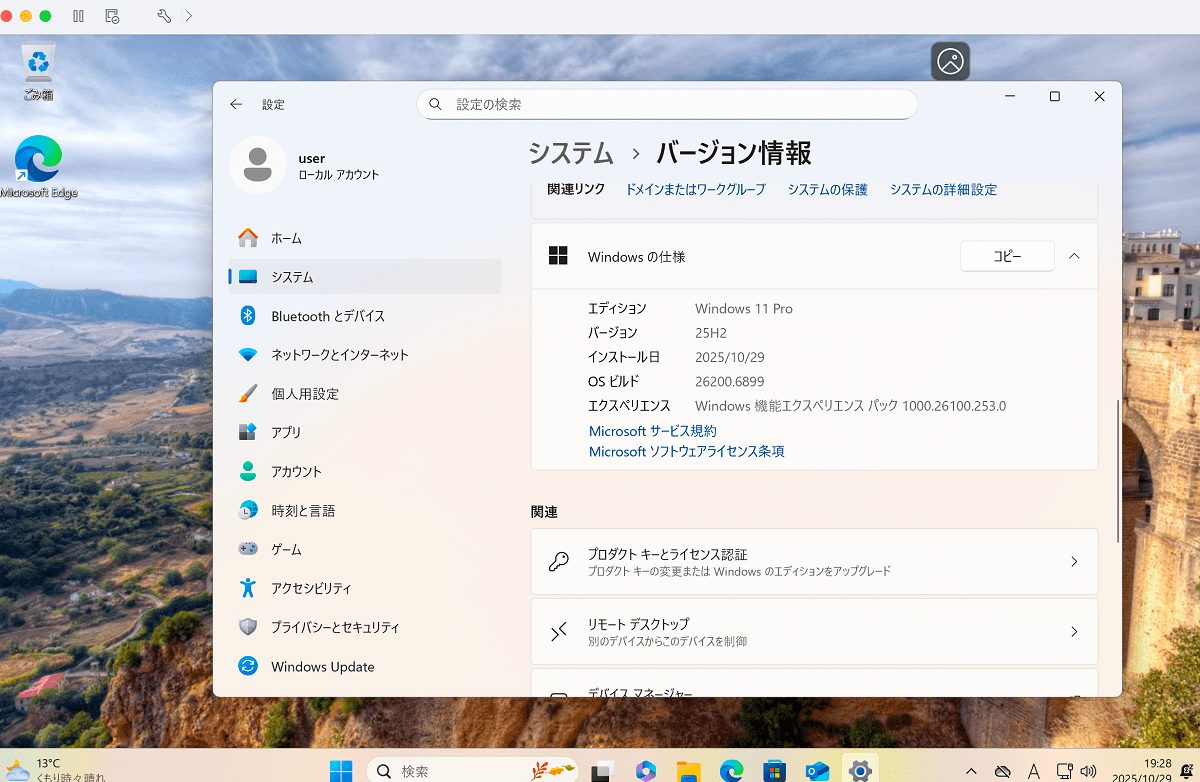This screenshot has width=1200, height=782.
Task: Select System in Settings sidebar
Action: [365, 277]
